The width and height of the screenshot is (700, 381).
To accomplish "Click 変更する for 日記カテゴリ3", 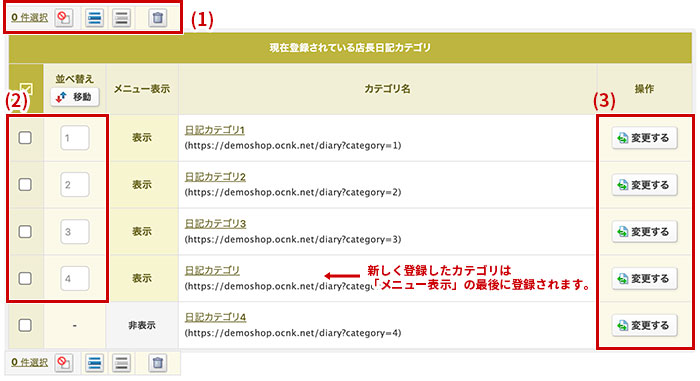I will point(644,232).
